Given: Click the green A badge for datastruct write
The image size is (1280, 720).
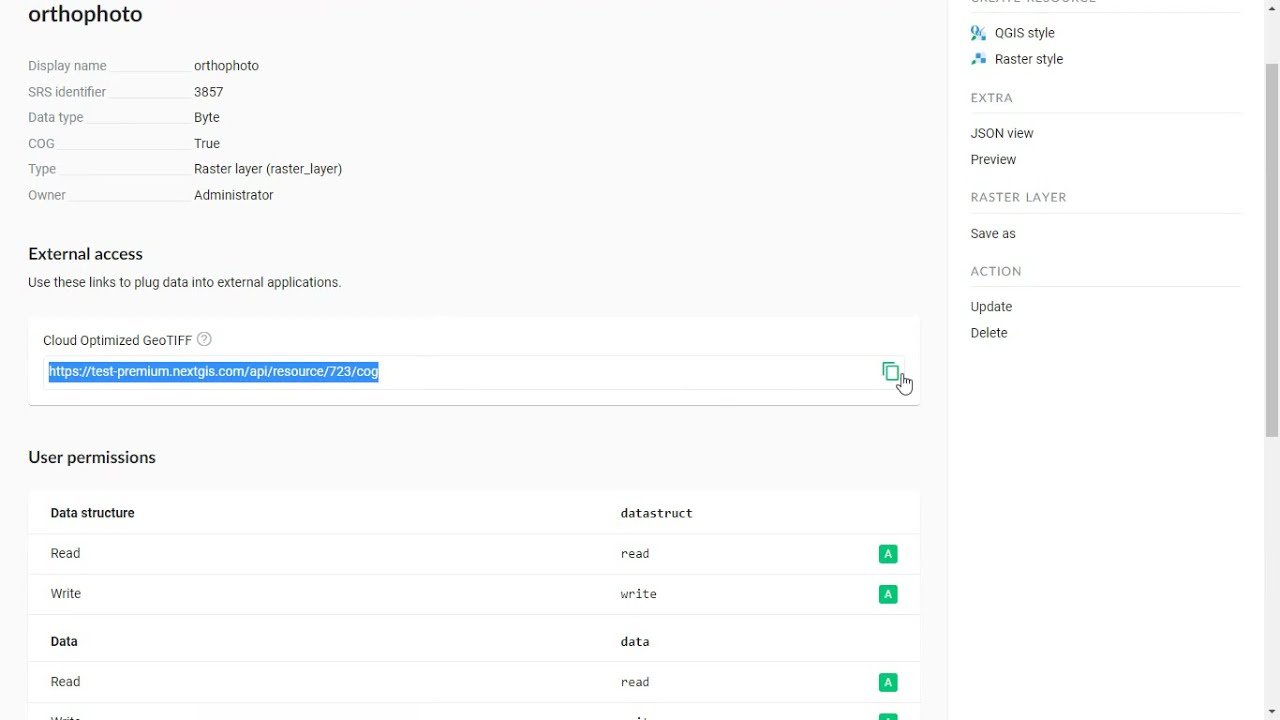Looking at the screenshot, I should [888, 594].
